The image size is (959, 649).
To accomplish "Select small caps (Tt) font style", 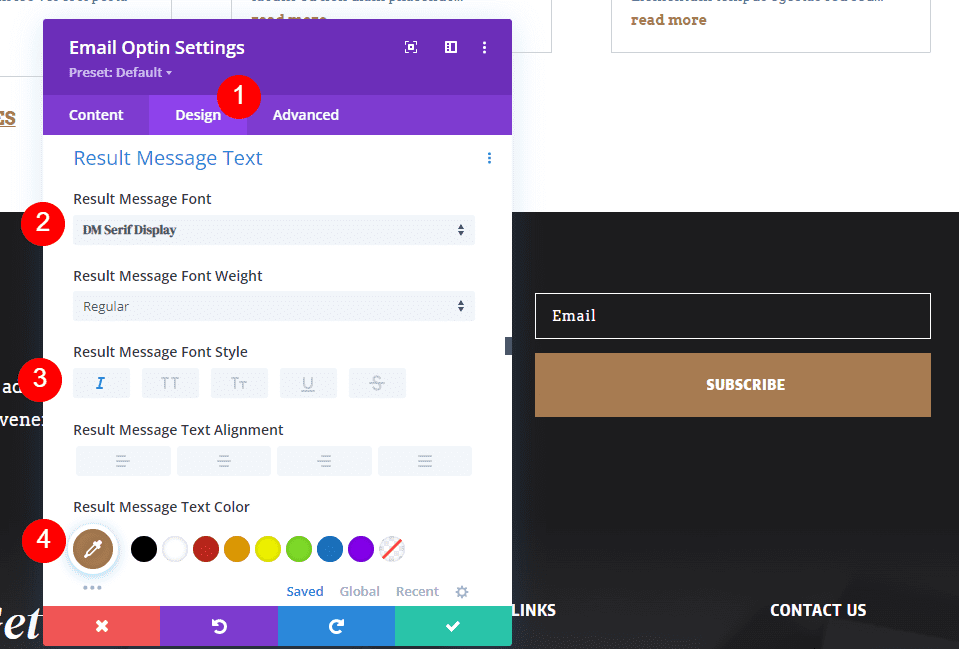I will click(x=239, y=382).
